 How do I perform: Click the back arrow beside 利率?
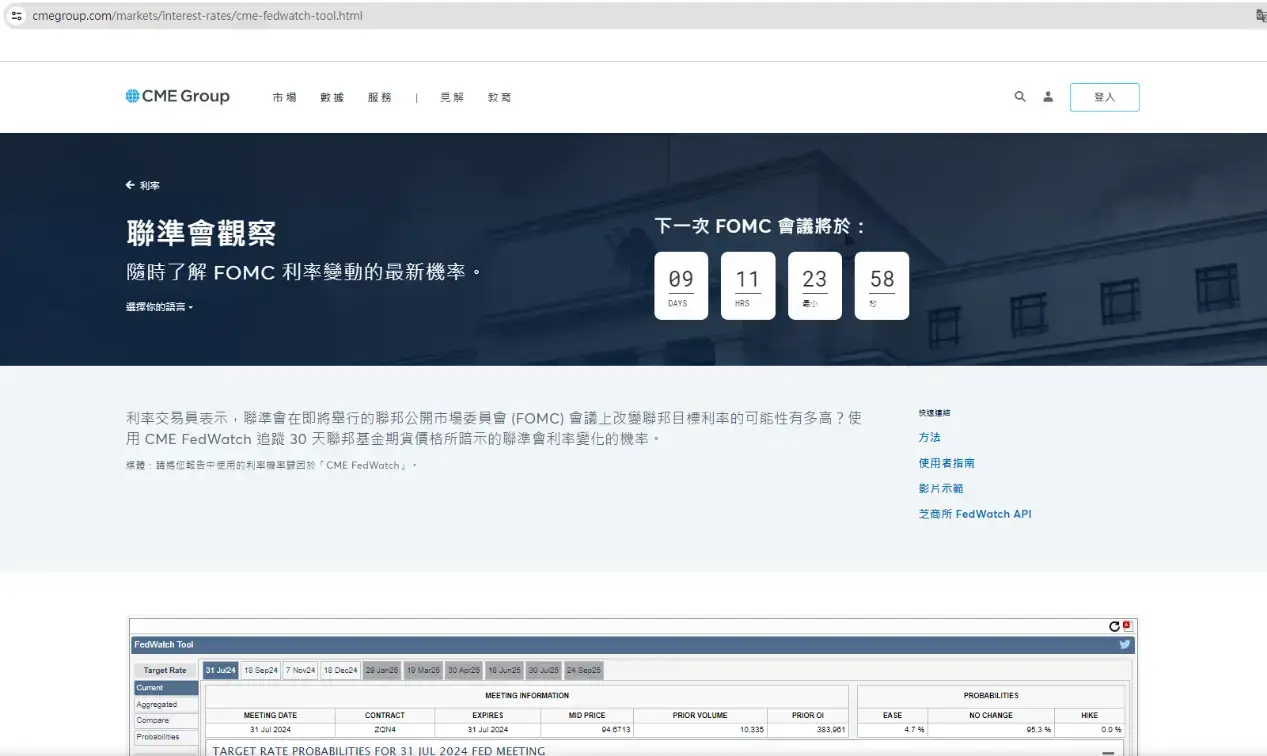pos(128,184)
